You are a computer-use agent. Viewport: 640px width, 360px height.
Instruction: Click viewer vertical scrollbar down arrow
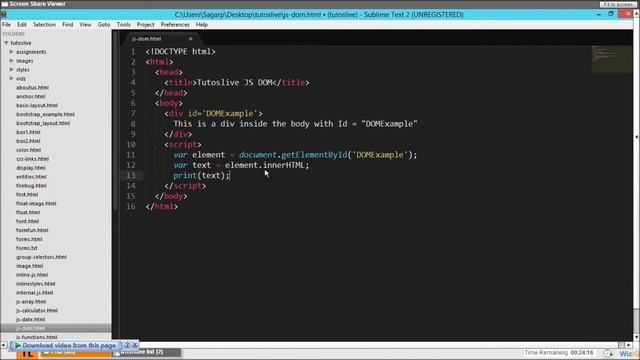pyautogui.click(x=637, y=338)
